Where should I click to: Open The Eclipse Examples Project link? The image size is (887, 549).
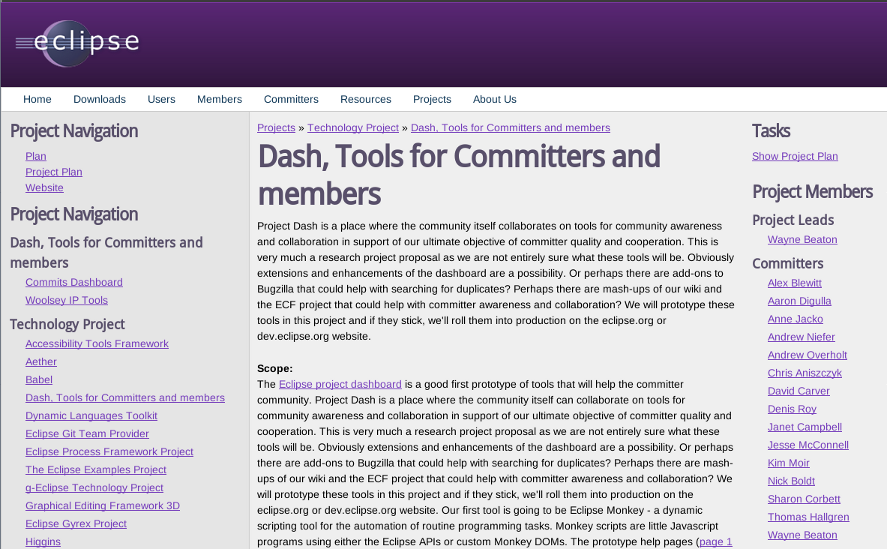[96, 470]
